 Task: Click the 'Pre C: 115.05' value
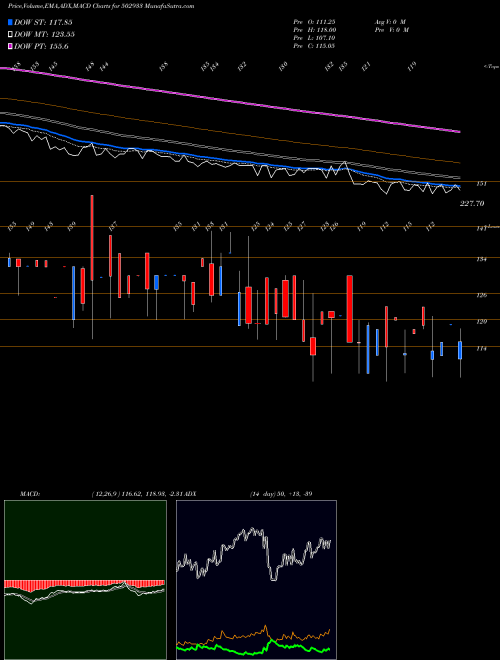[x=314, y=46]
